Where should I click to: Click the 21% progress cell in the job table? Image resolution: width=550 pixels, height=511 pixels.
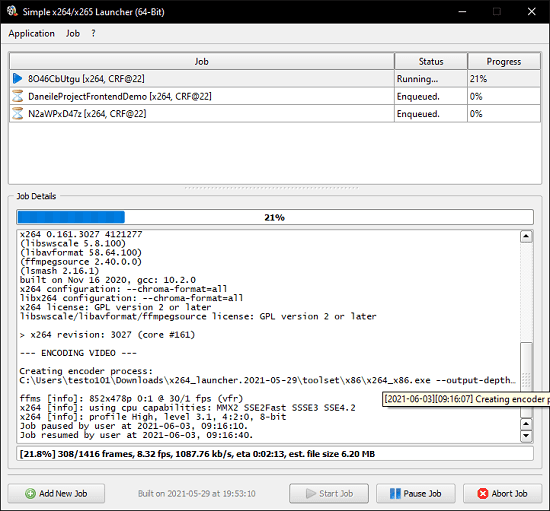coord(504,79)
